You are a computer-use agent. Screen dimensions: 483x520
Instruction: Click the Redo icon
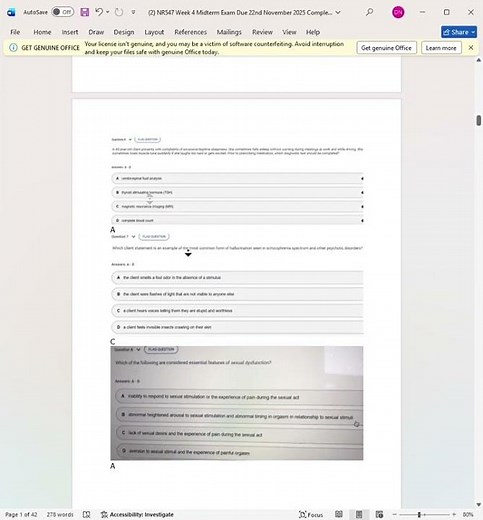(x=119, y=12)
